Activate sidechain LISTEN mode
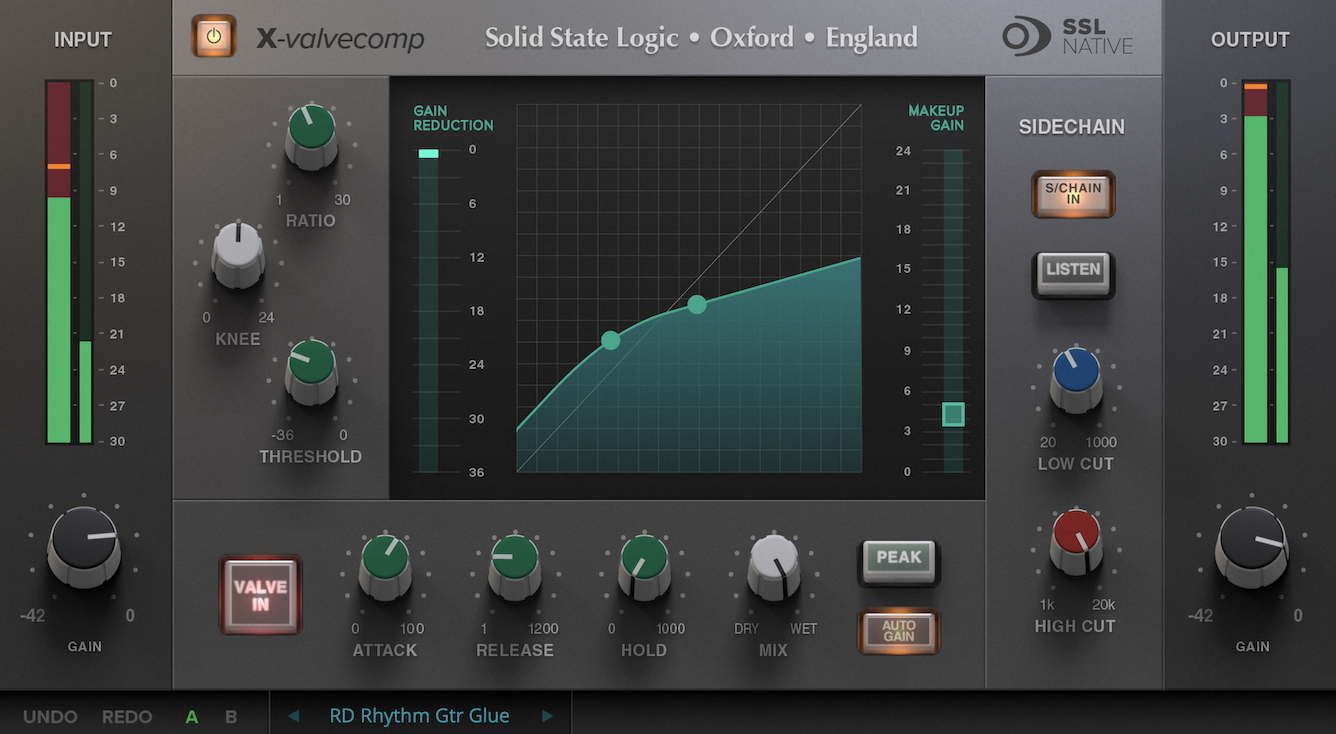This screenshot has height=734, width=1336. tap(1073, 270)
